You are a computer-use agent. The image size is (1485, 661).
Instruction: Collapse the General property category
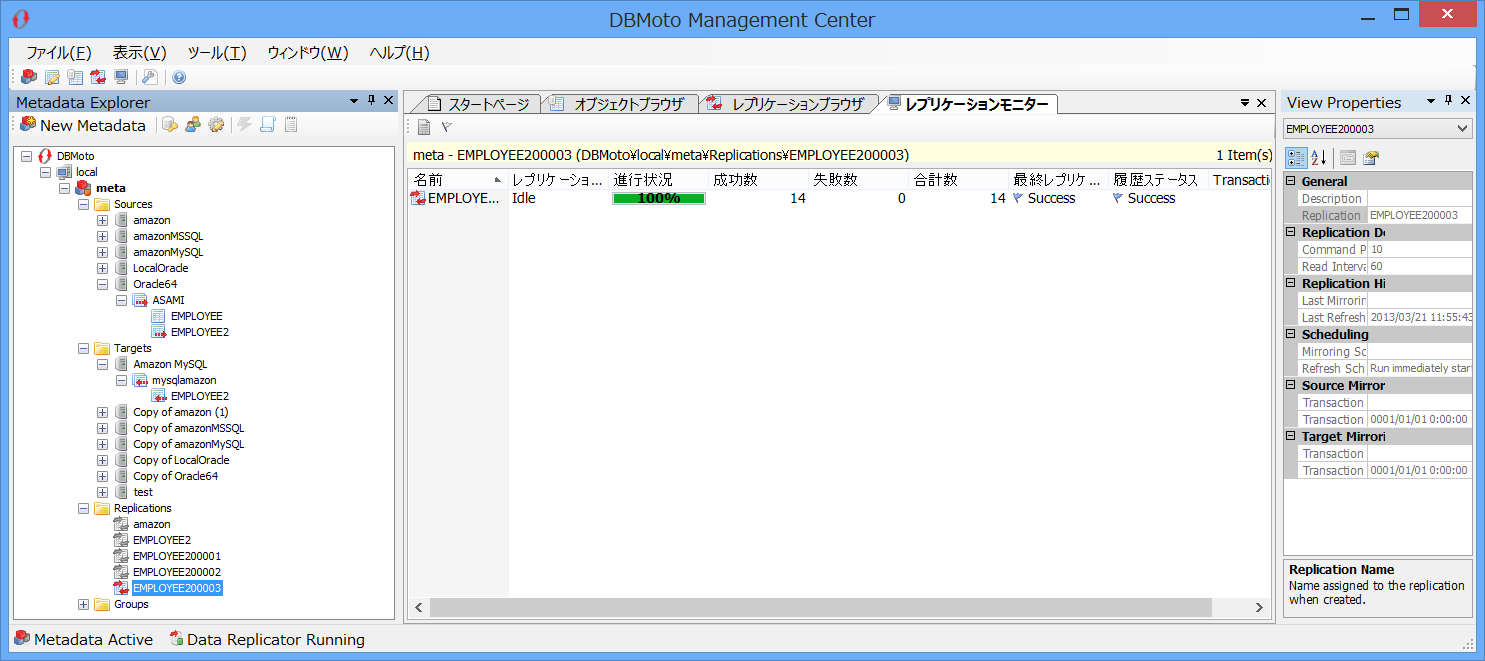tap(1291, 181)
